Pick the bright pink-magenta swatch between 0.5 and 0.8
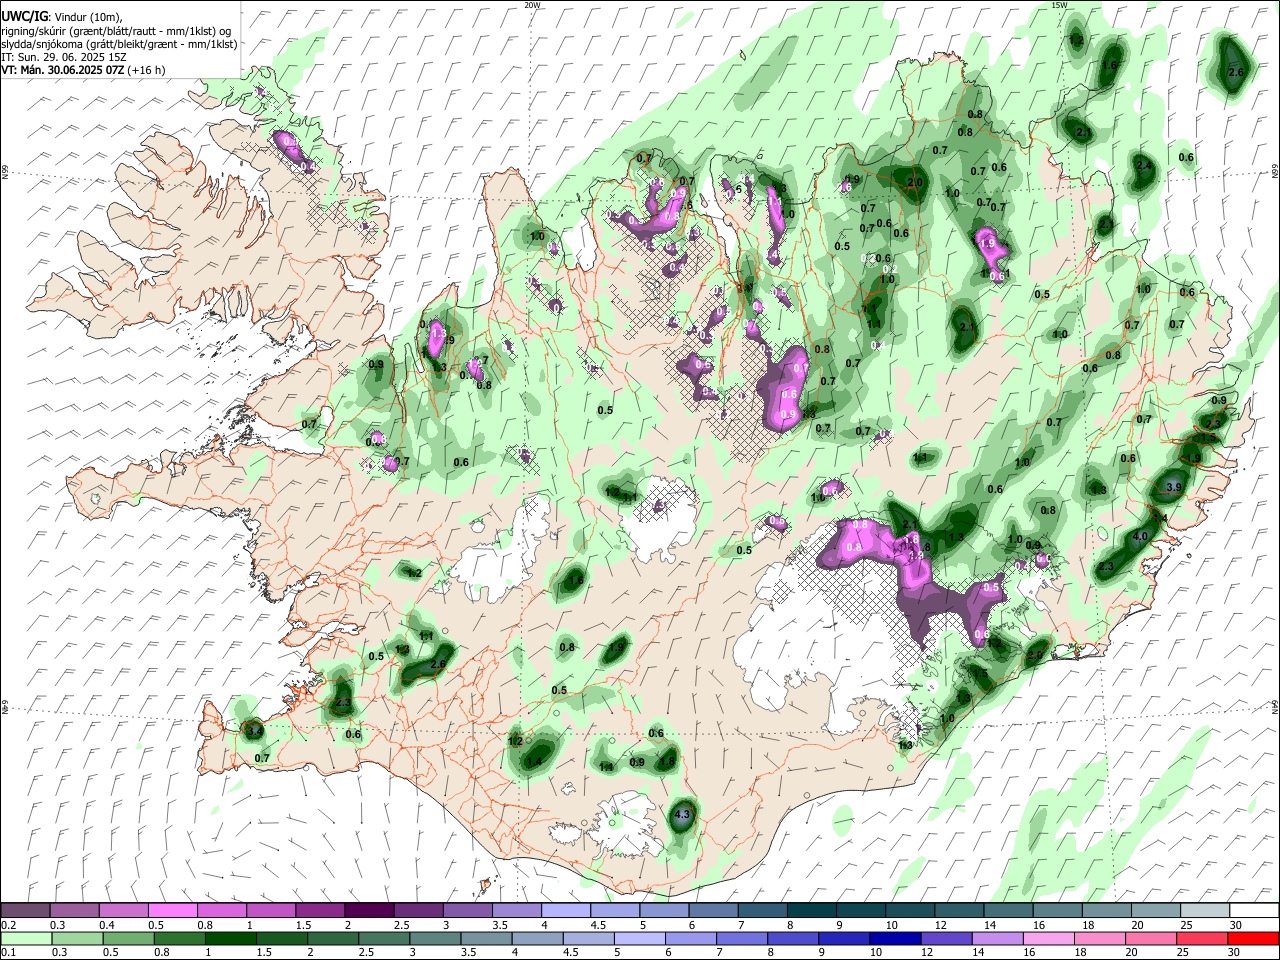Viewport: 1280px width, 960px height. pos(172,910)
